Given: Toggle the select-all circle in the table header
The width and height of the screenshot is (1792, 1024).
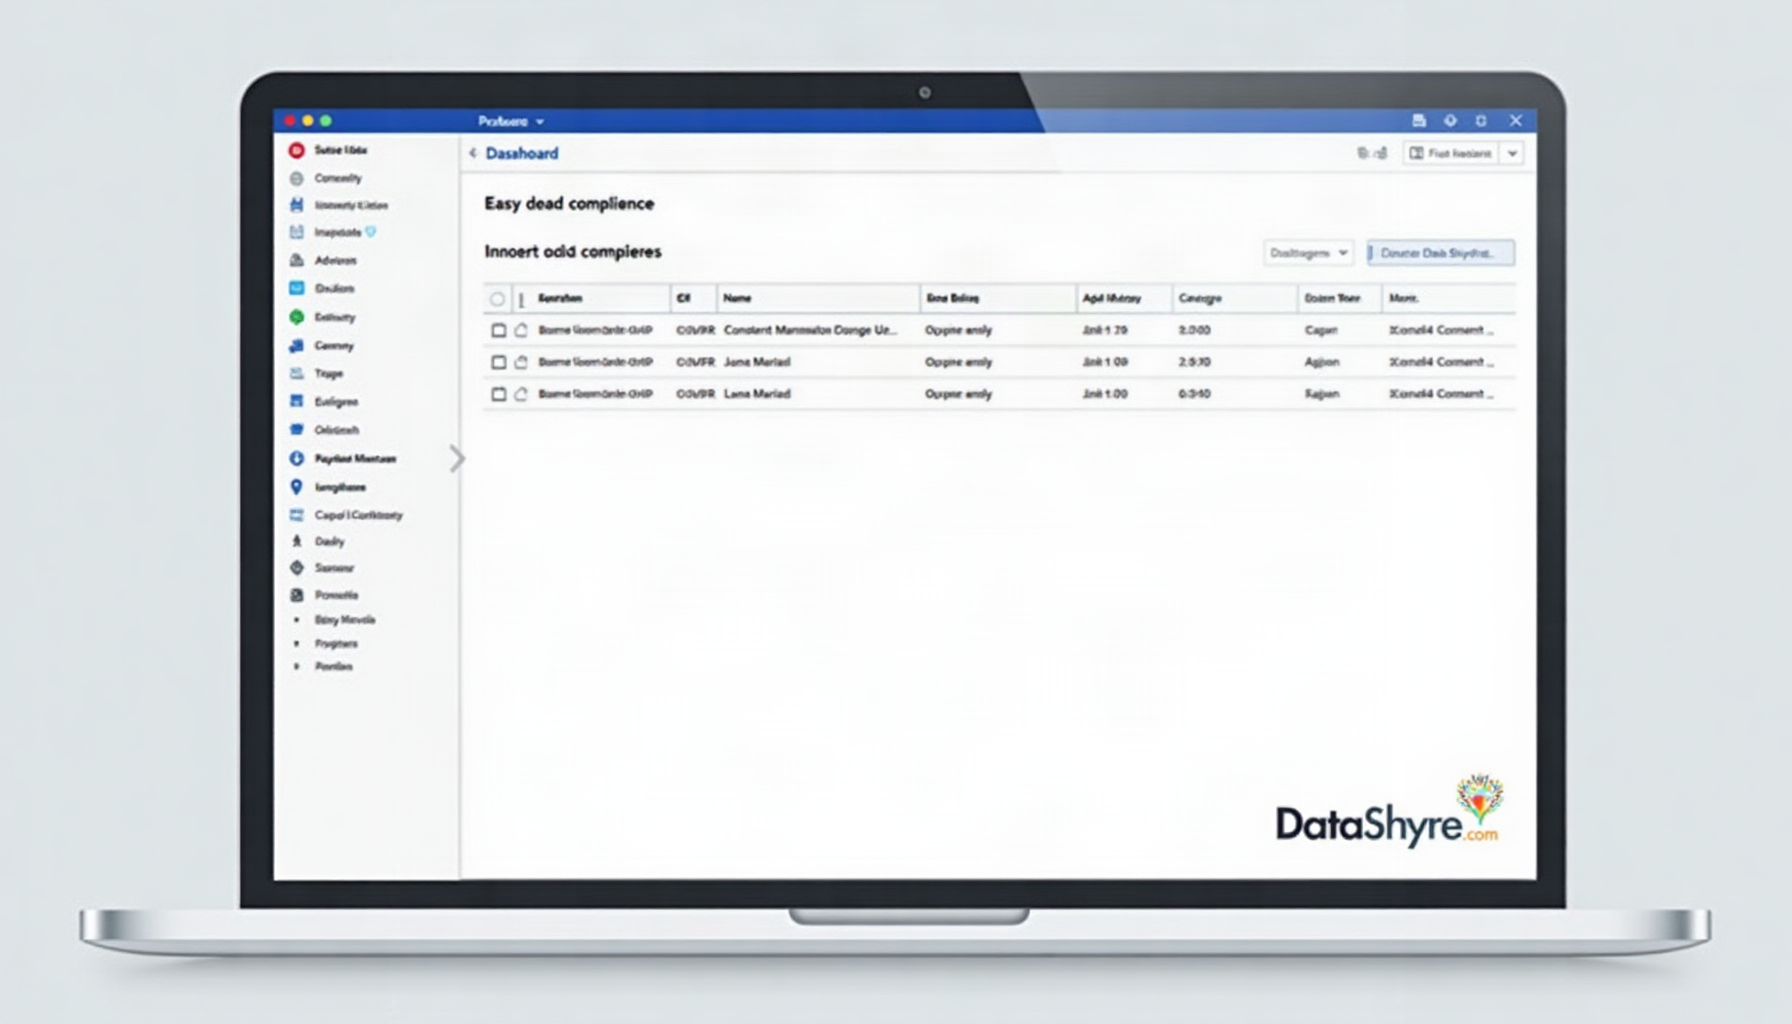Looking at the screenshot, I should 497,299.
